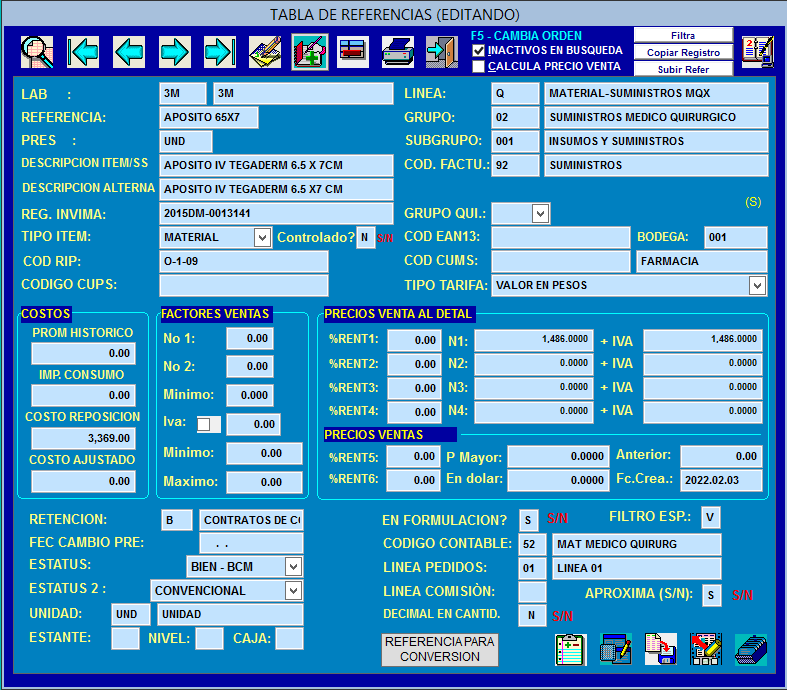Click the exit door icon

[442, 52]
